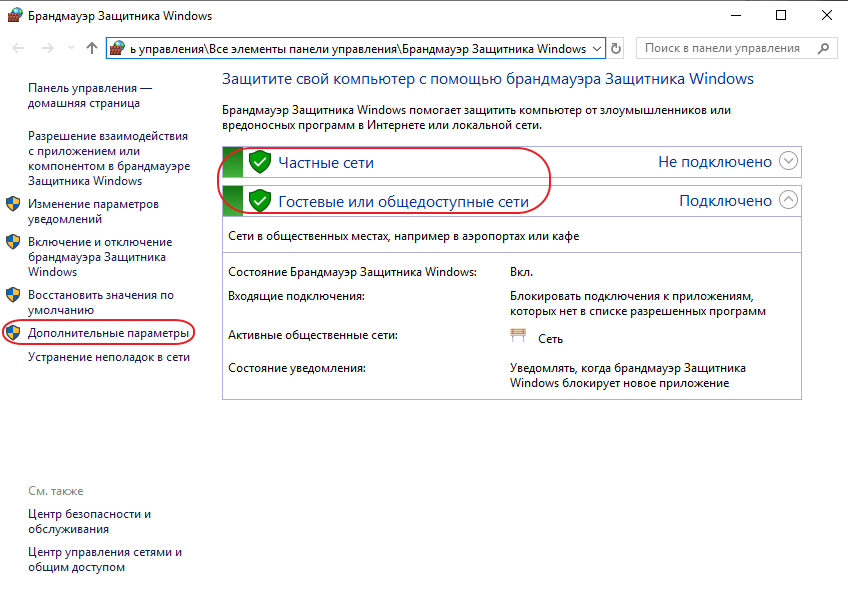This screenshot has height=592, width=848.
Task: Click the search field 'Поиск в панели управления'
Action: pyautogui.click(x=737, y=48)
